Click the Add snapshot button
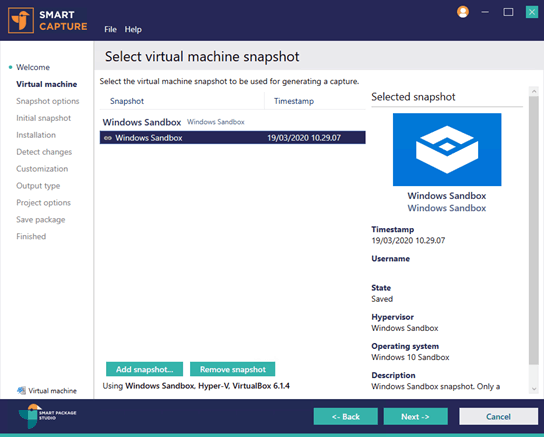 (x=144, y=369)
